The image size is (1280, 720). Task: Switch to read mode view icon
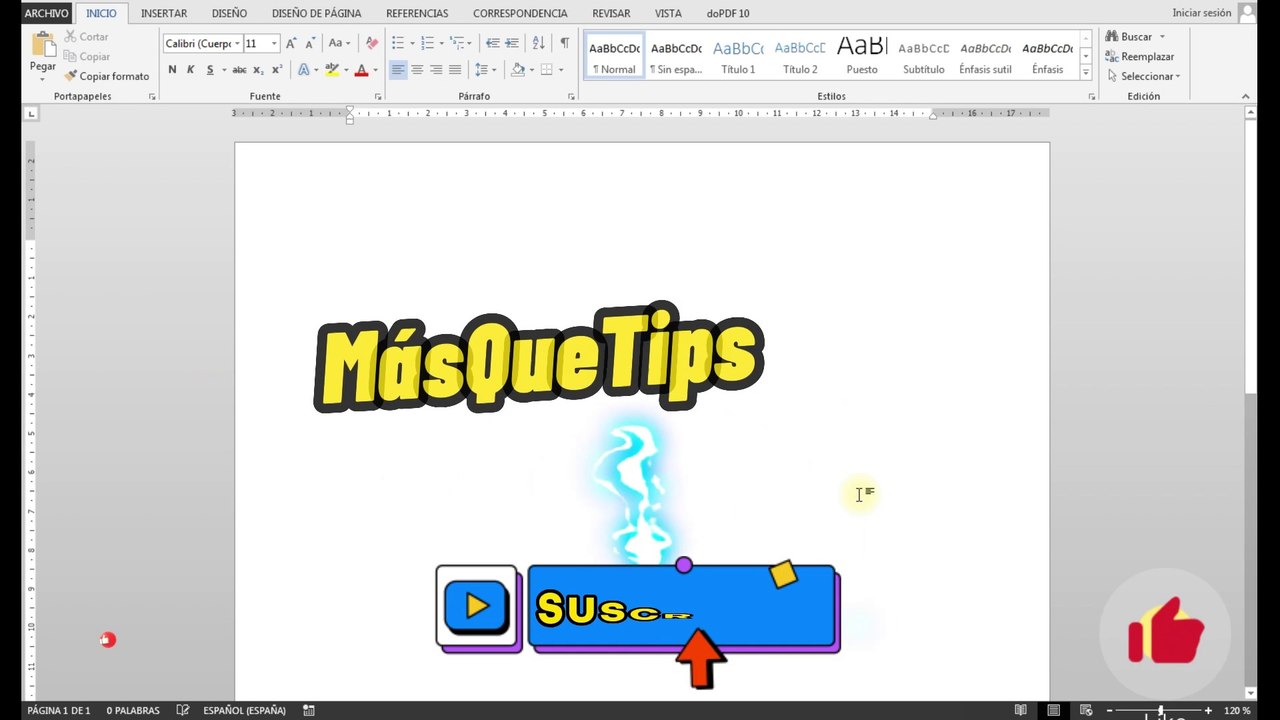(1020, 710)
